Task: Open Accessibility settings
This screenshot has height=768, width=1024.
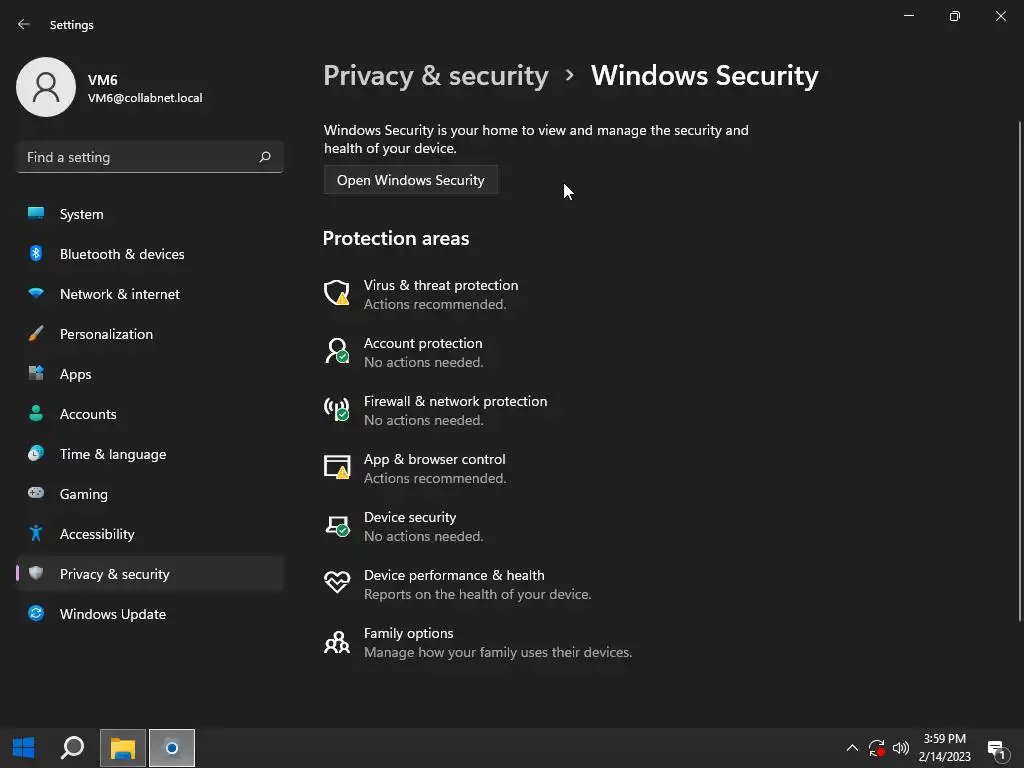Action: click(150, 534)
